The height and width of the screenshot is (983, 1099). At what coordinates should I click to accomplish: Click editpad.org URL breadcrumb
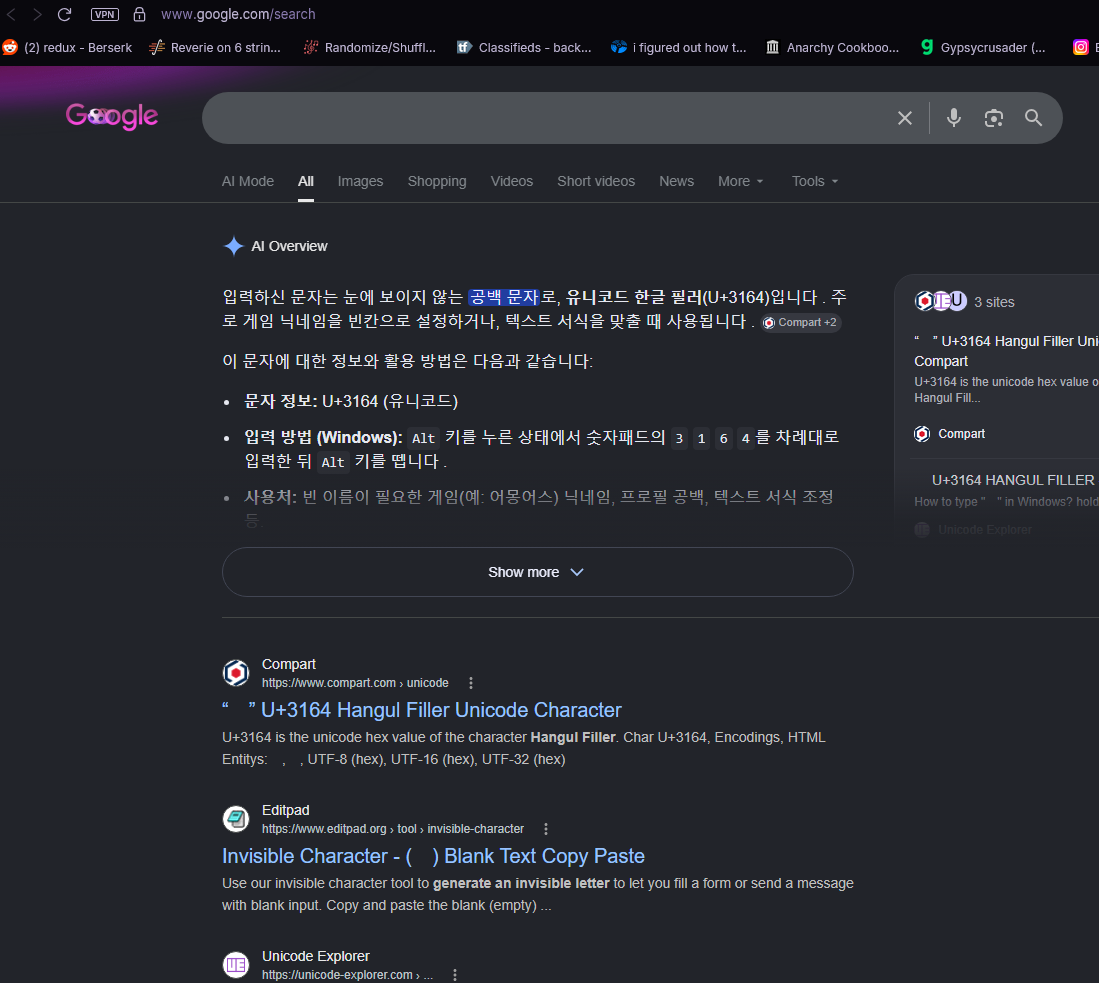[x=392, y=829]
